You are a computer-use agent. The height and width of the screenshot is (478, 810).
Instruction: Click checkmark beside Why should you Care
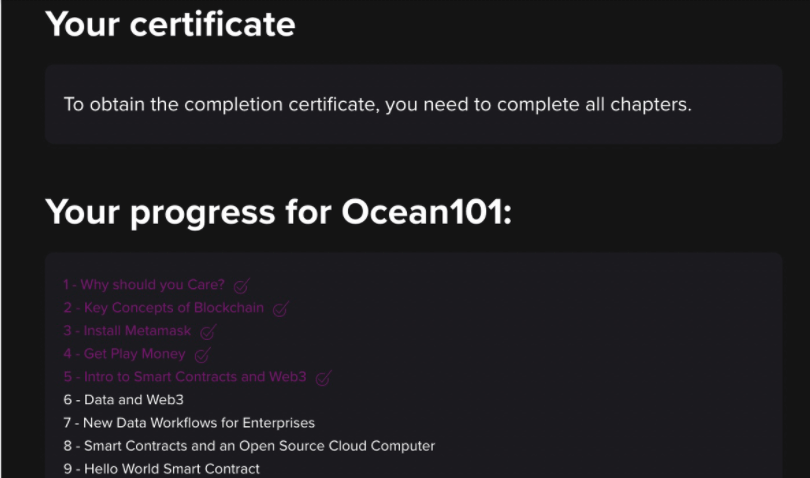241,286
